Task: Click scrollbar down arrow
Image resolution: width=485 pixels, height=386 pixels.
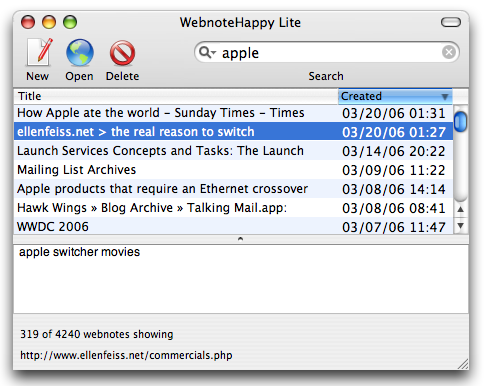Action: 461,226
